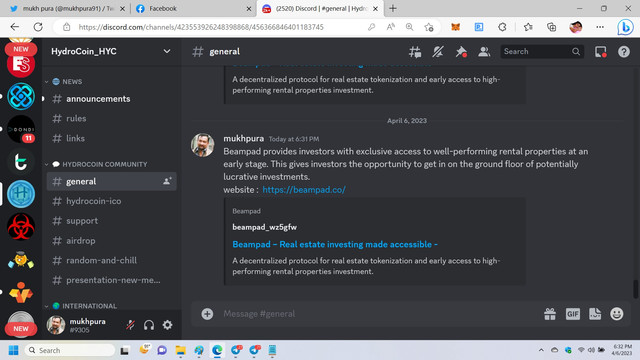This screenshot has width=640, height=360.
Task: Click the discord.com address bar
Action: [x=201, y=27]
